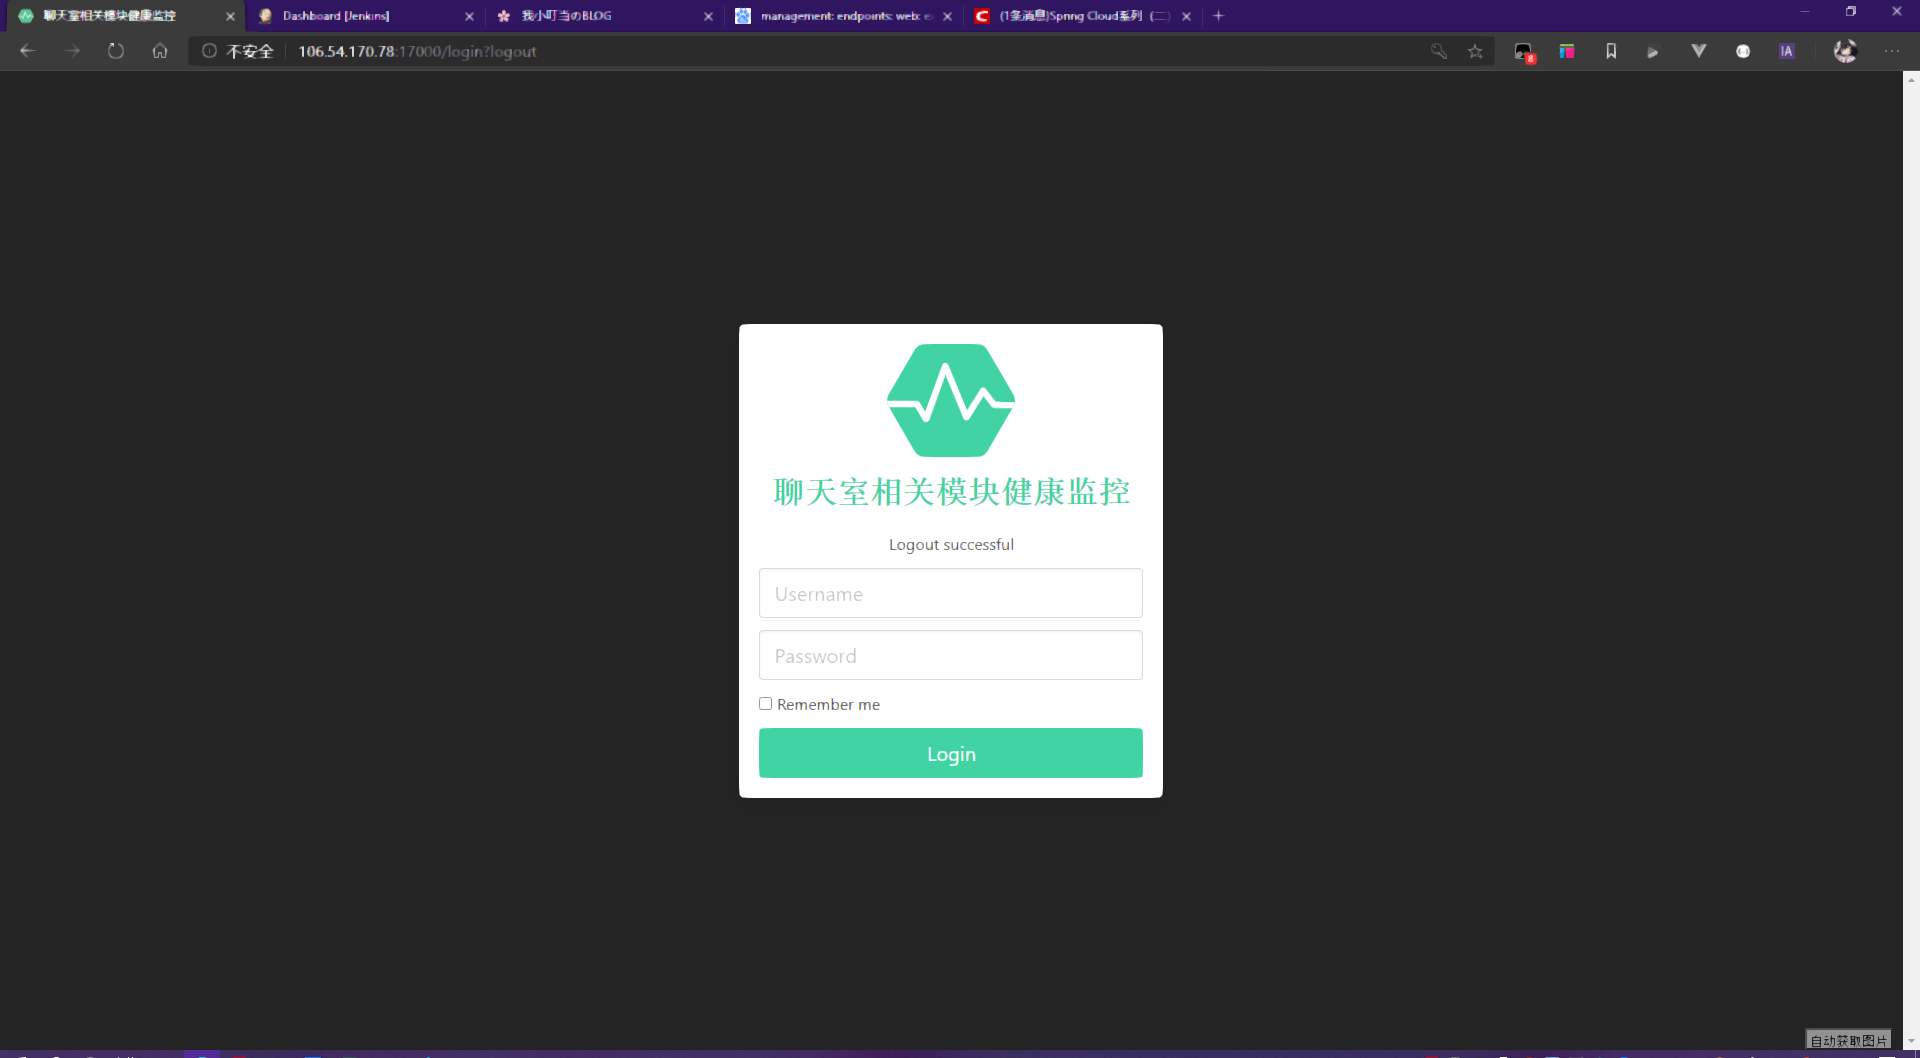Open the IA extension icon
The height and width of the screenshot is (1058, 1920).
point(1786,51)
